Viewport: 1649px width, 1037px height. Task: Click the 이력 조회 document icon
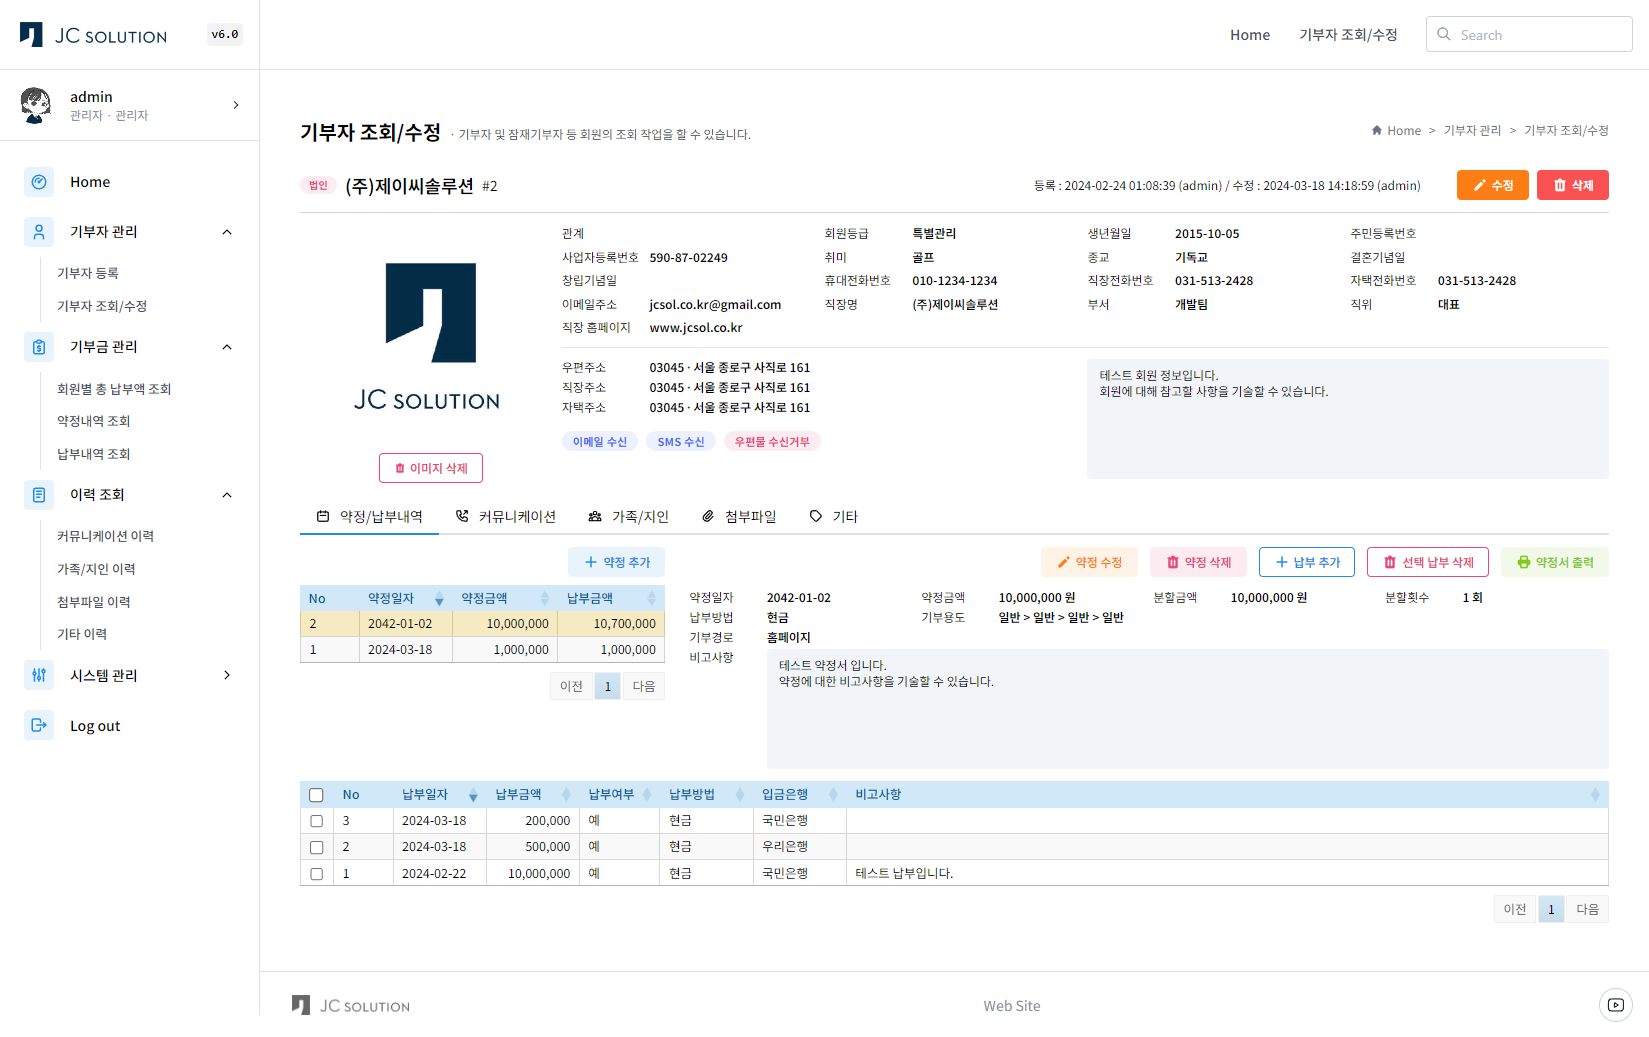[39, 495]
